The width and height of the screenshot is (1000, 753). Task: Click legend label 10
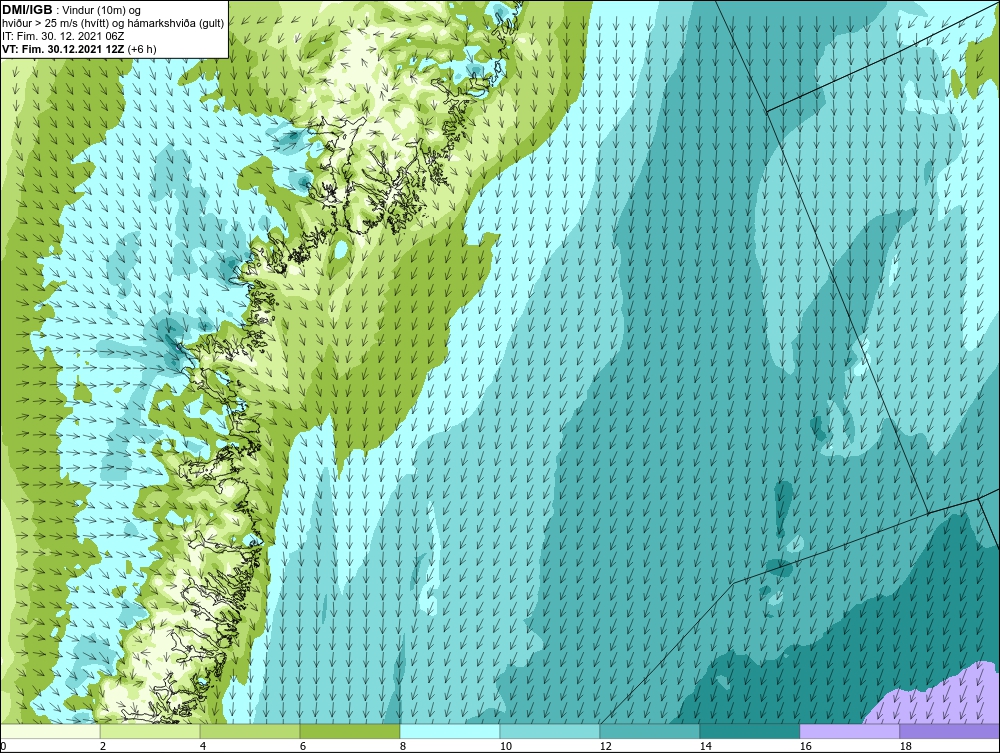[506, 746]
